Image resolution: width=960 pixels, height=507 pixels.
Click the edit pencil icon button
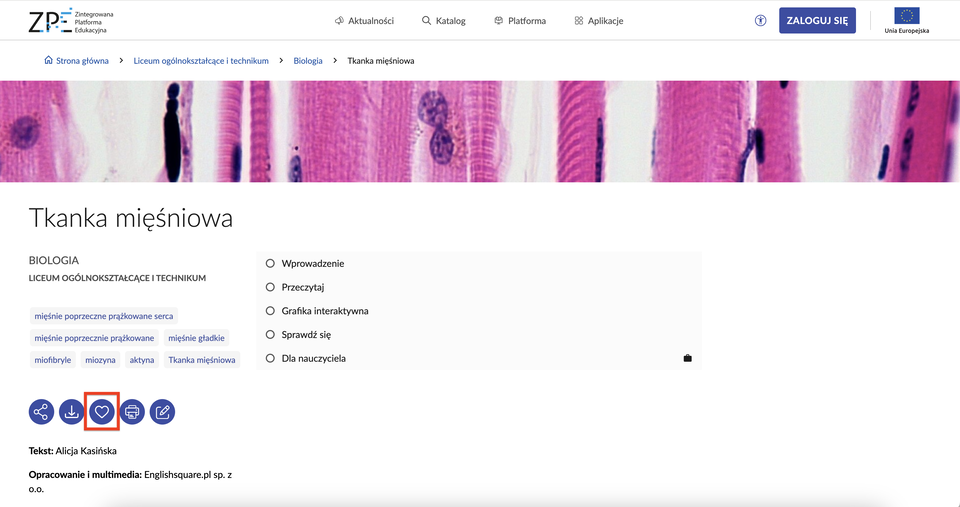click(x=162, y=411)
